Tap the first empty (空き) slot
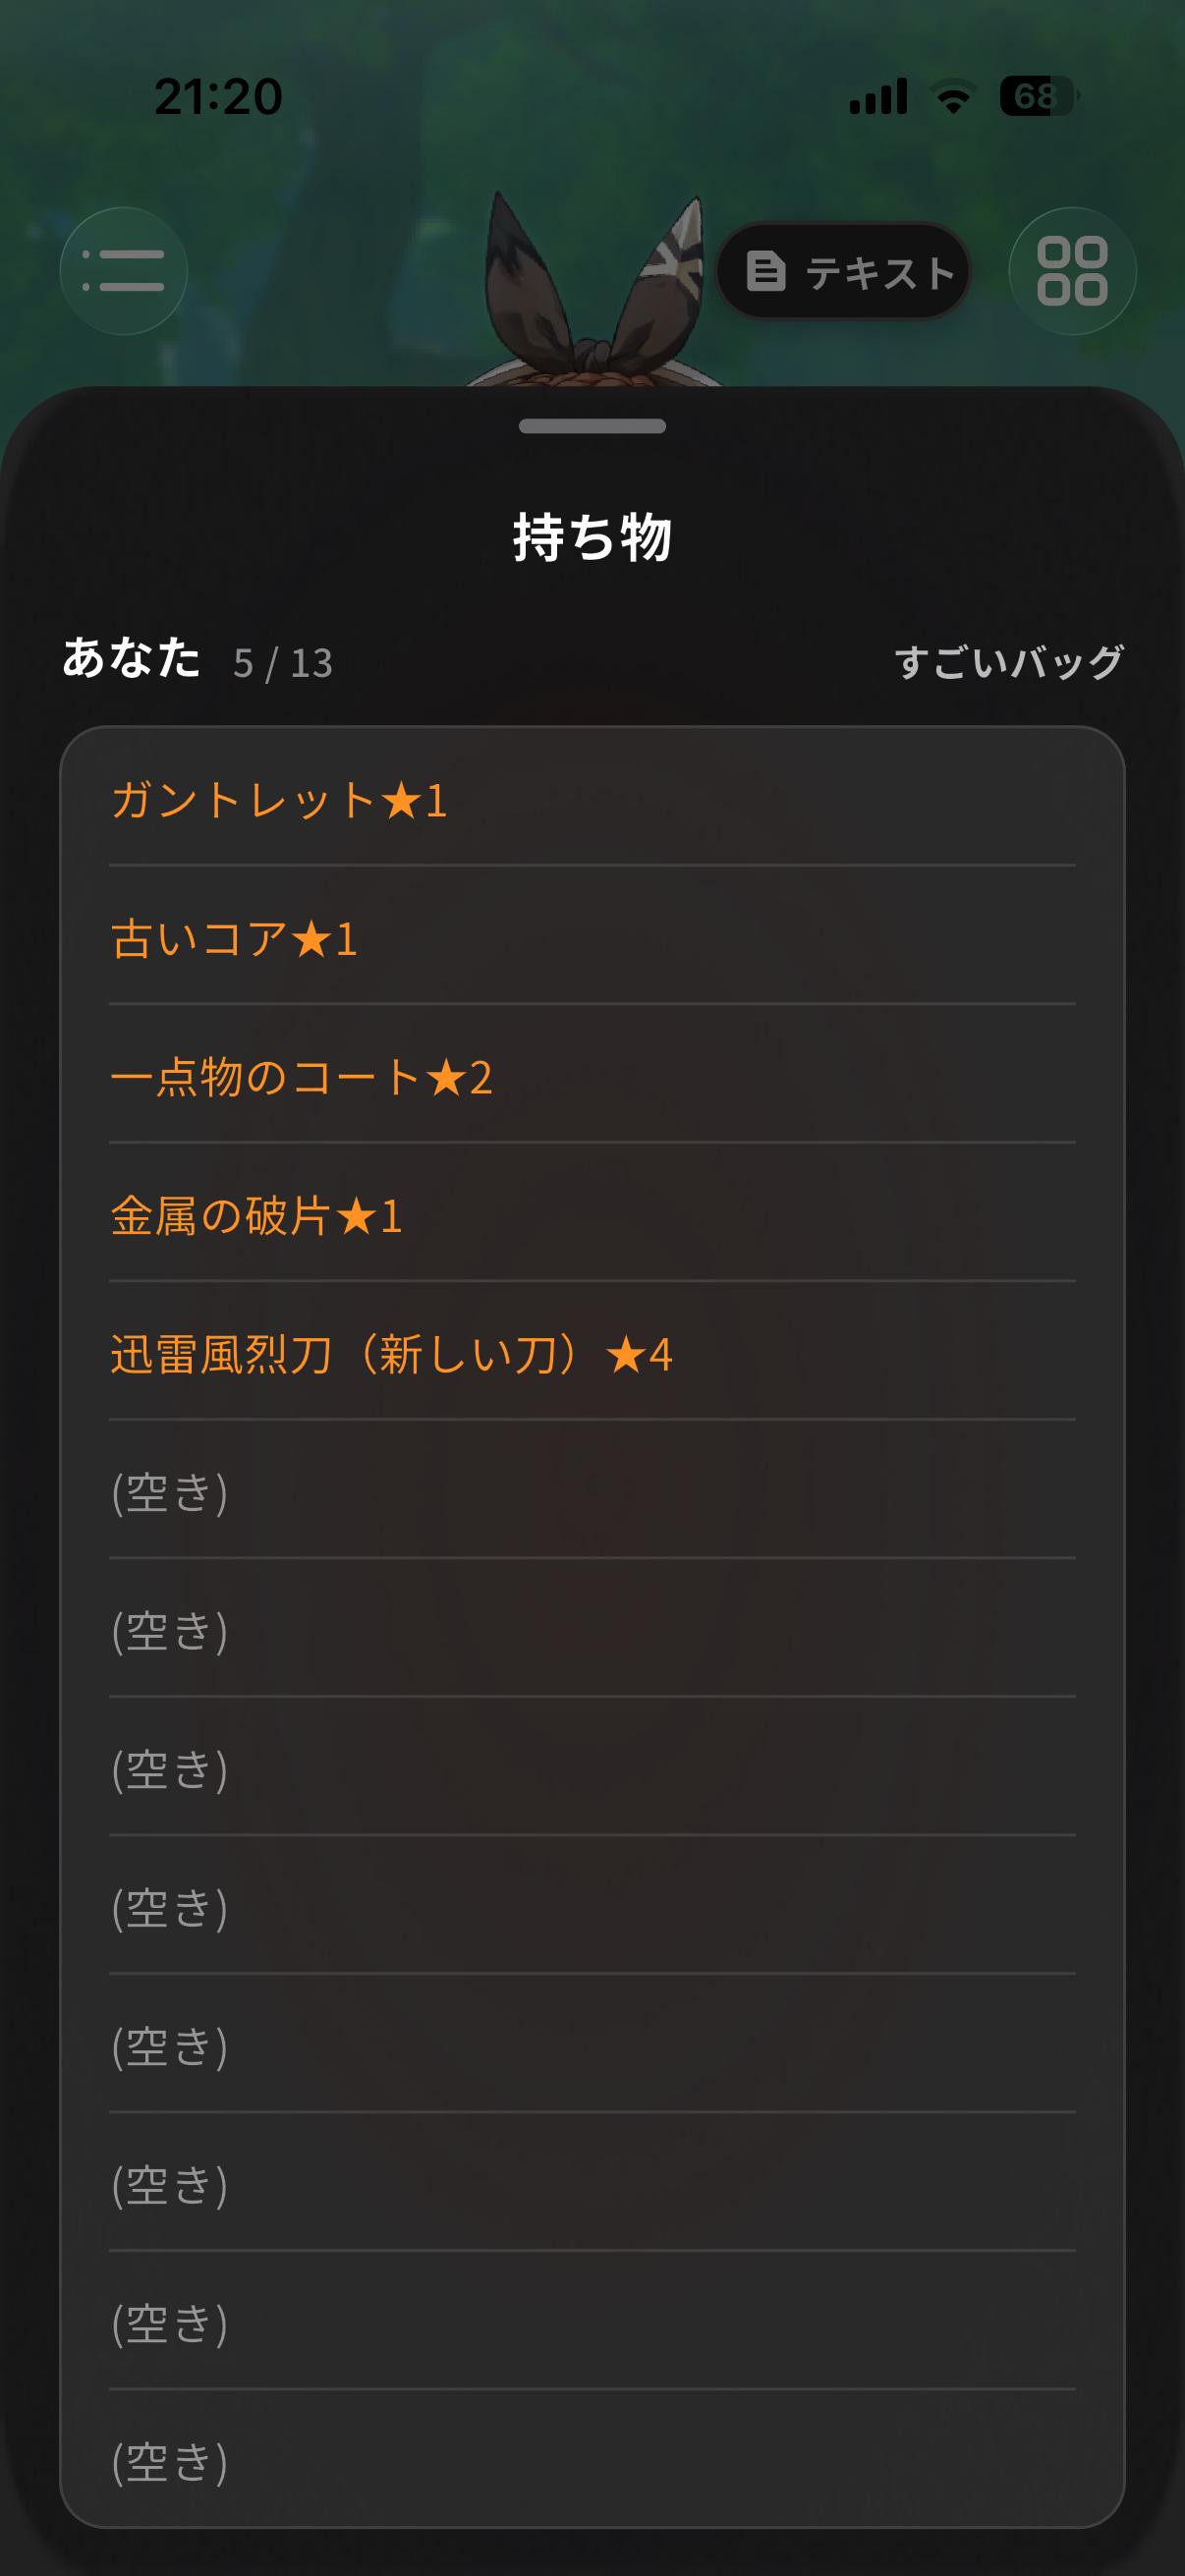This screenshot has width=1185, height=2576. coord(592,1491)
